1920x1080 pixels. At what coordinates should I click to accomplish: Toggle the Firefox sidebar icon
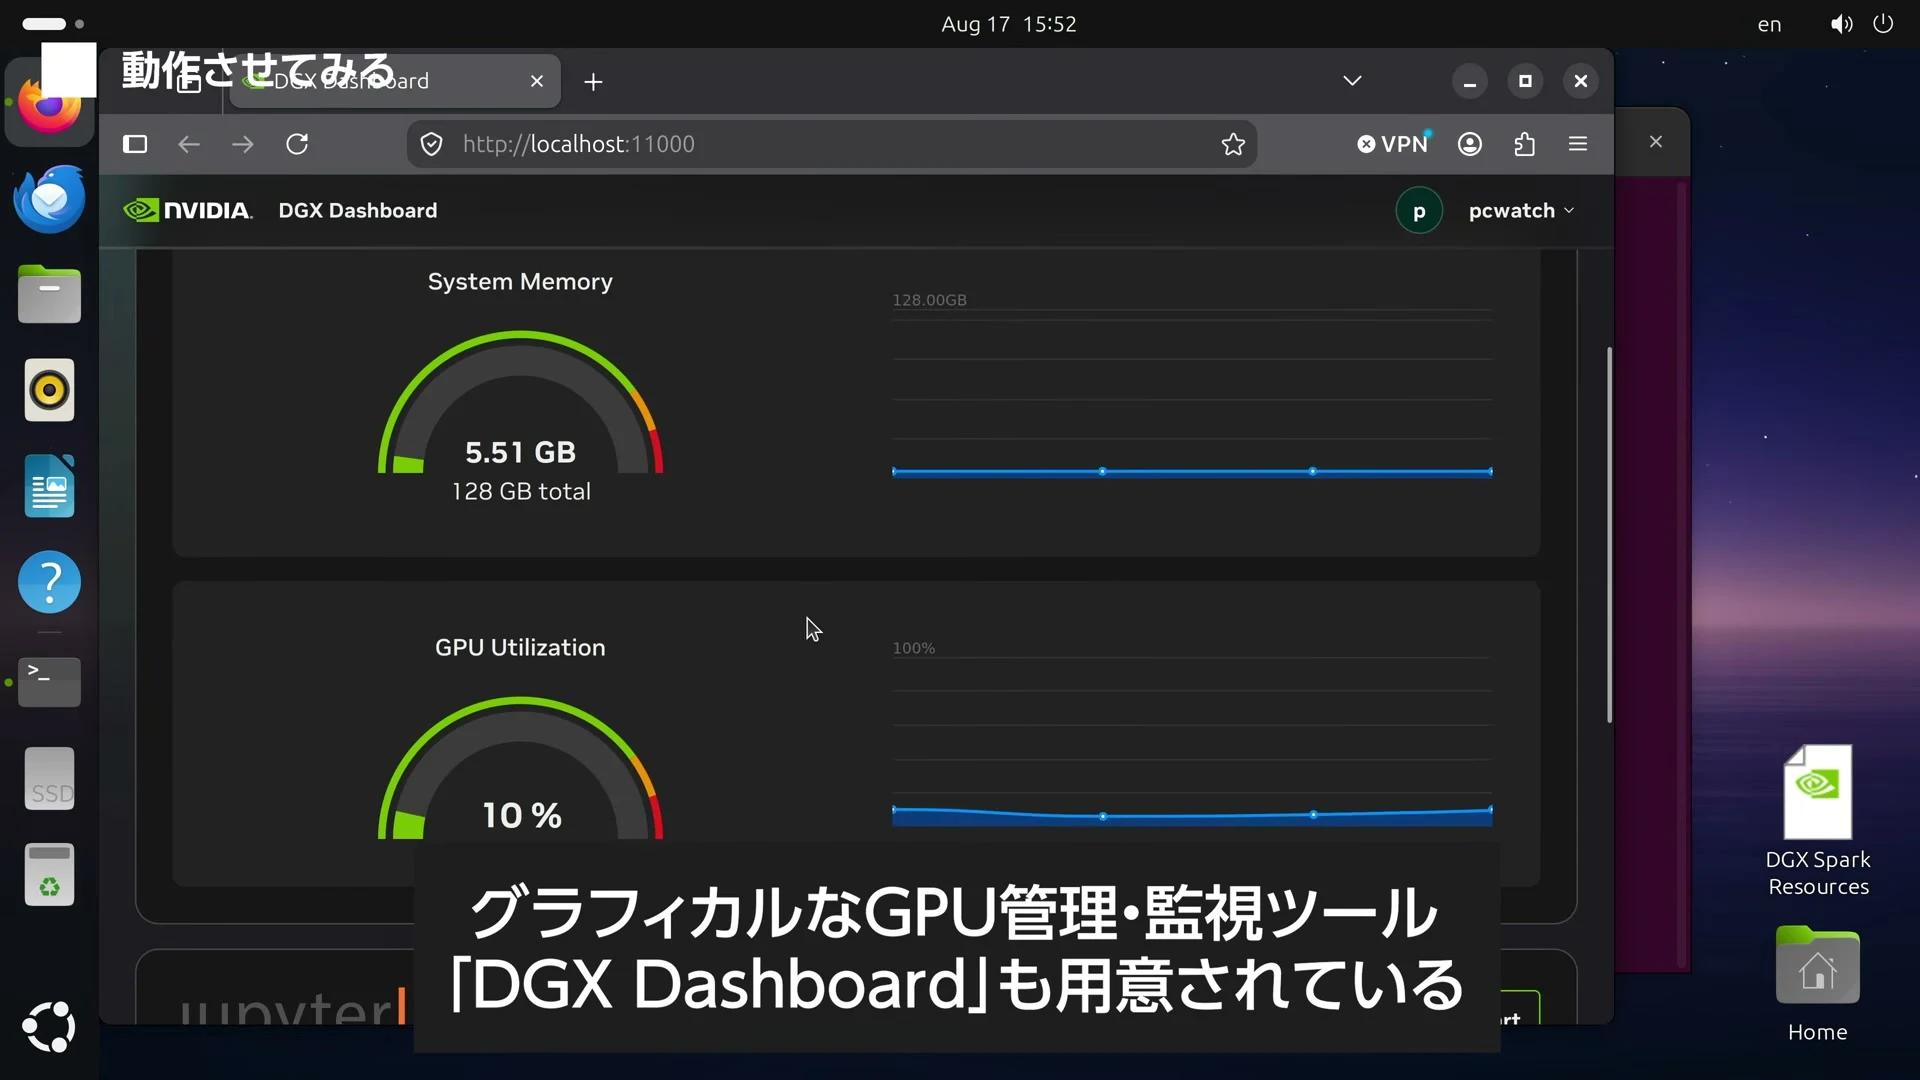[x=135, y=144]
